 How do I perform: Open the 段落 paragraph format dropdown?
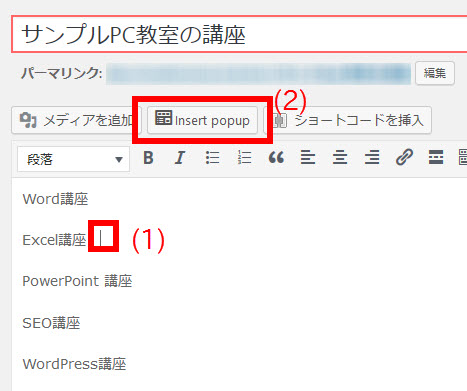(73, 159)
